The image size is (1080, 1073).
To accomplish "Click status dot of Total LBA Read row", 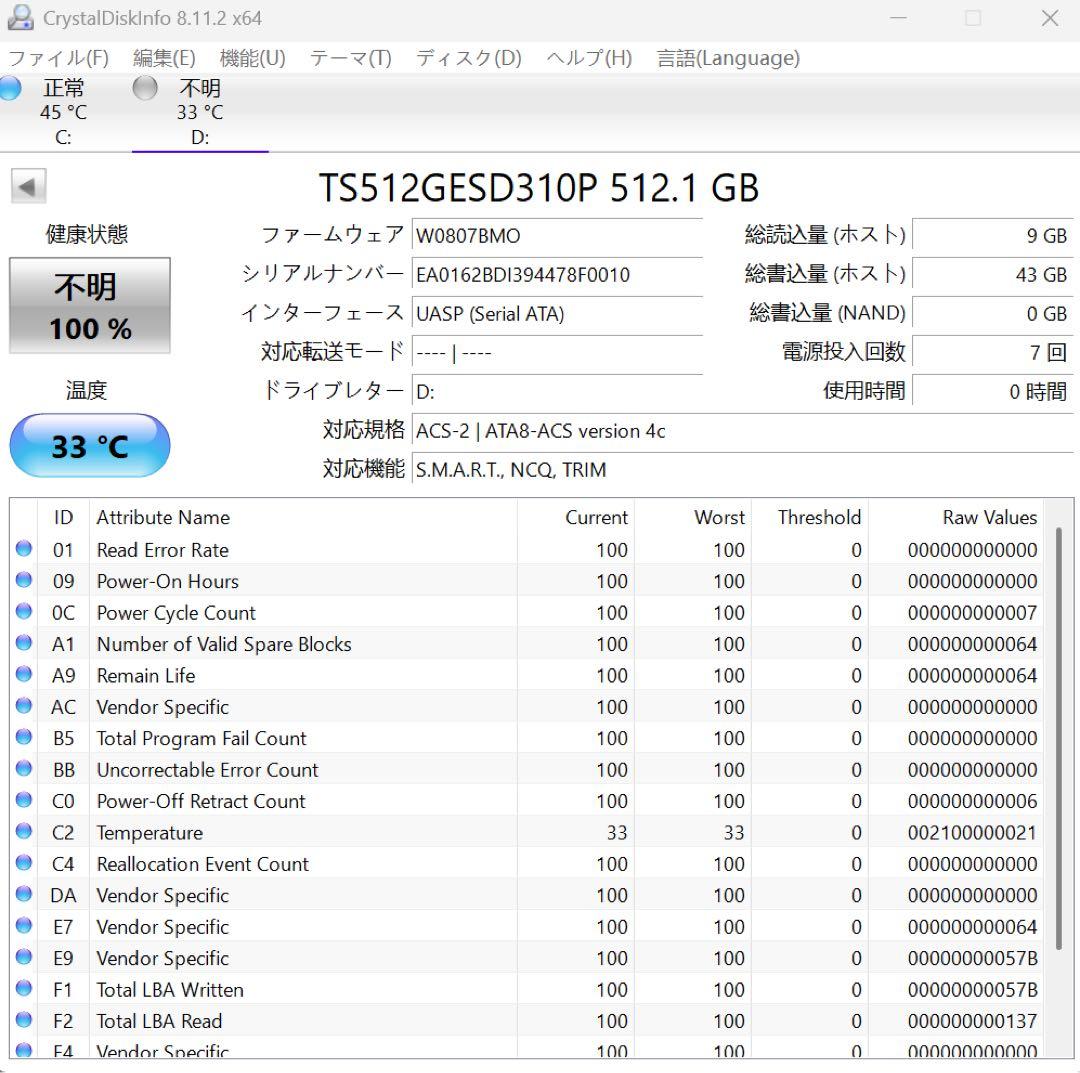I will click(23, 1020).
